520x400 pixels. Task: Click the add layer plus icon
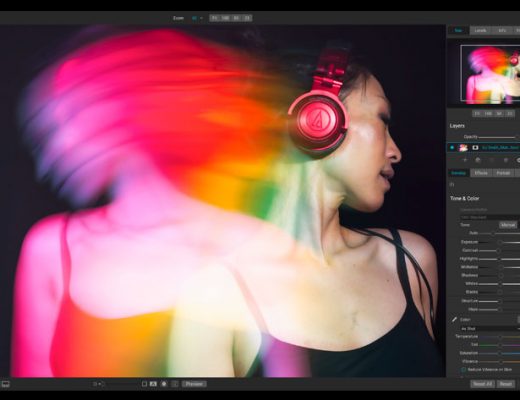pos(465,160)
